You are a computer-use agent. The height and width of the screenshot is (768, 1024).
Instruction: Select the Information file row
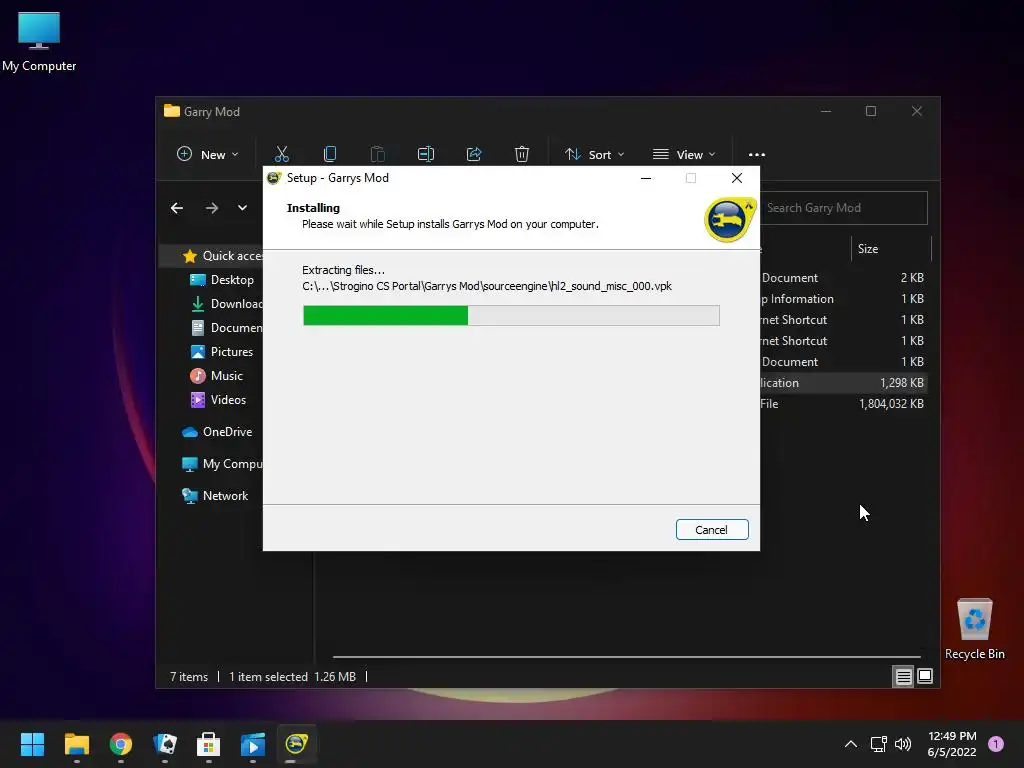pos(844,298)
